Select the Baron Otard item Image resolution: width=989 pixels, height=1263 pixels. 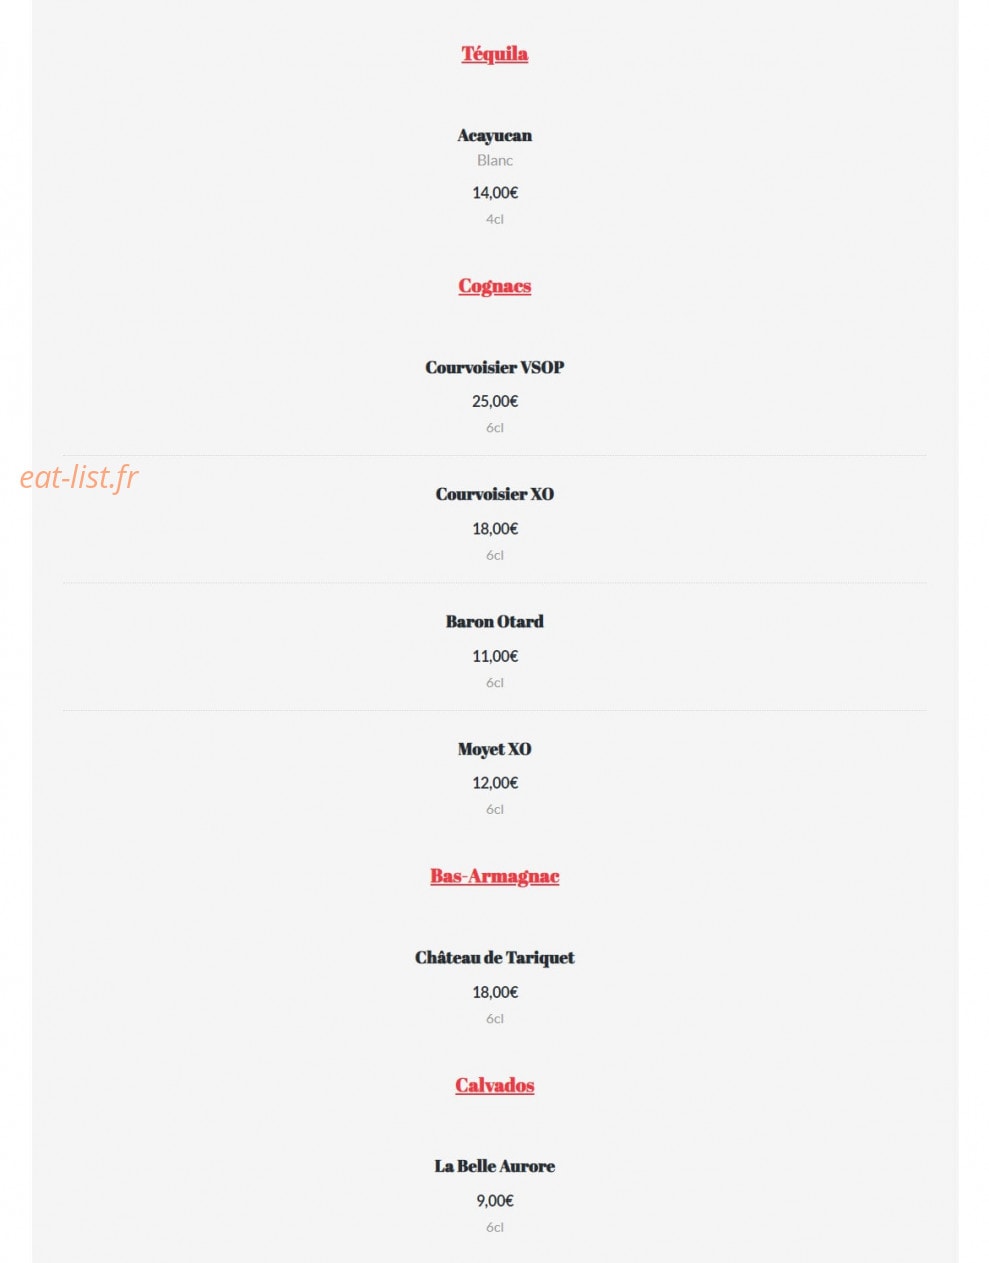pyautogui.click(x=494, y=621)
